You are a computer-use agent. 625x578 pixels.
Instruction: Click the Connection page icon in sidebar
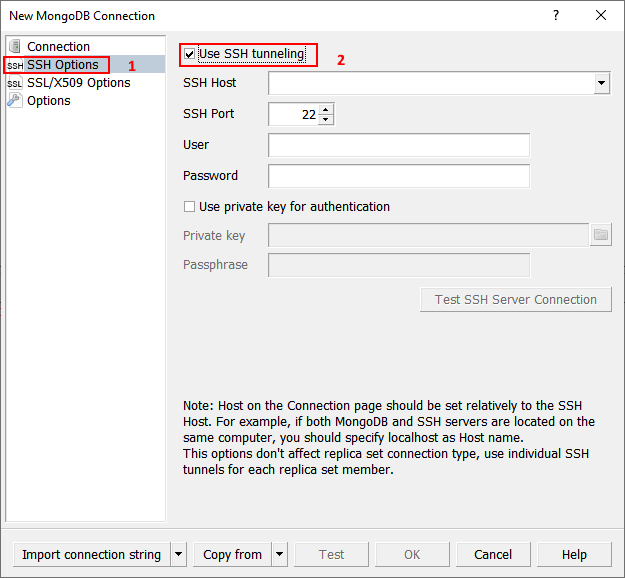pyautogui.click(x=15, y=47)
